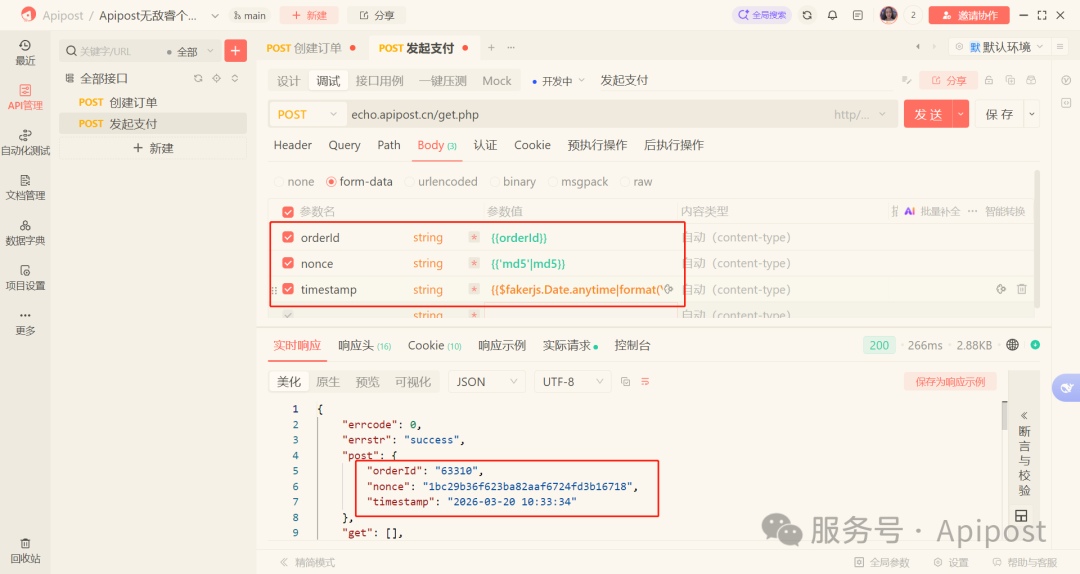Click the user avatar in top bar
This screenshot has width=1080, height=574.
pos(889,15)
